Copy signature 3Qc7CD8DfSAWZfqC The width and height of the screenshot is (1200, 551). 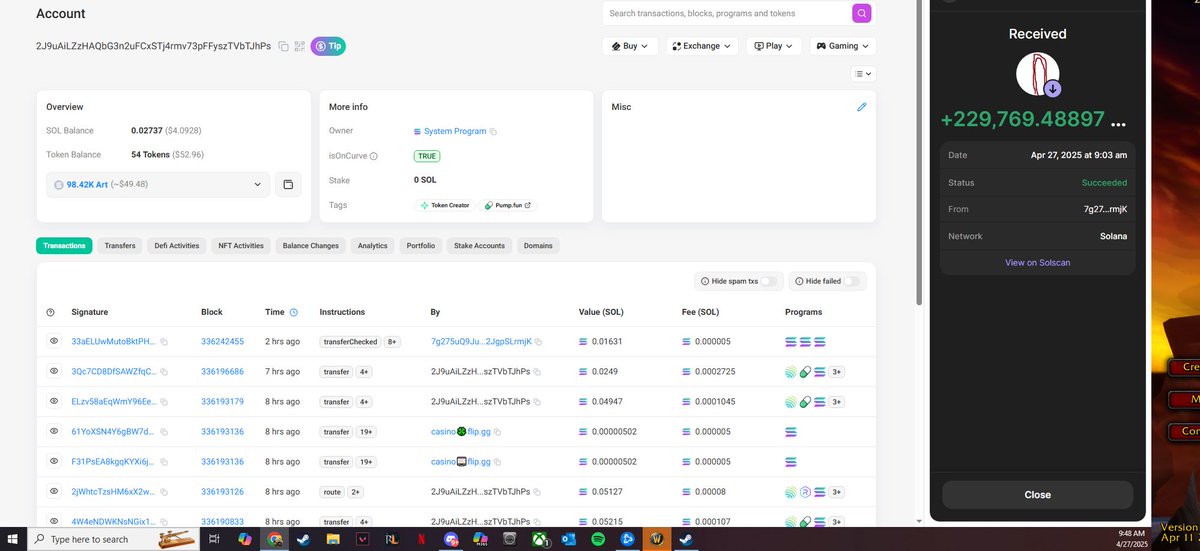coord(164,372)
